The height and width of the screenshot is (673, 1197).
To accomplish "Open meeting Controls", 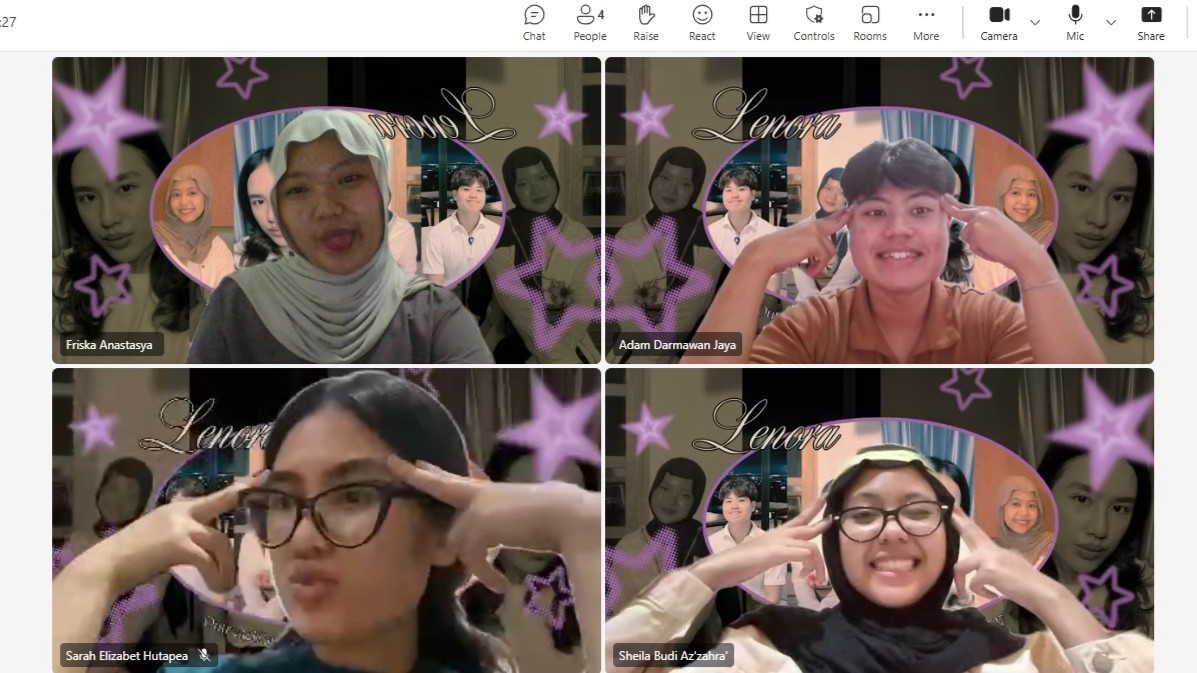I will (814, 23).
